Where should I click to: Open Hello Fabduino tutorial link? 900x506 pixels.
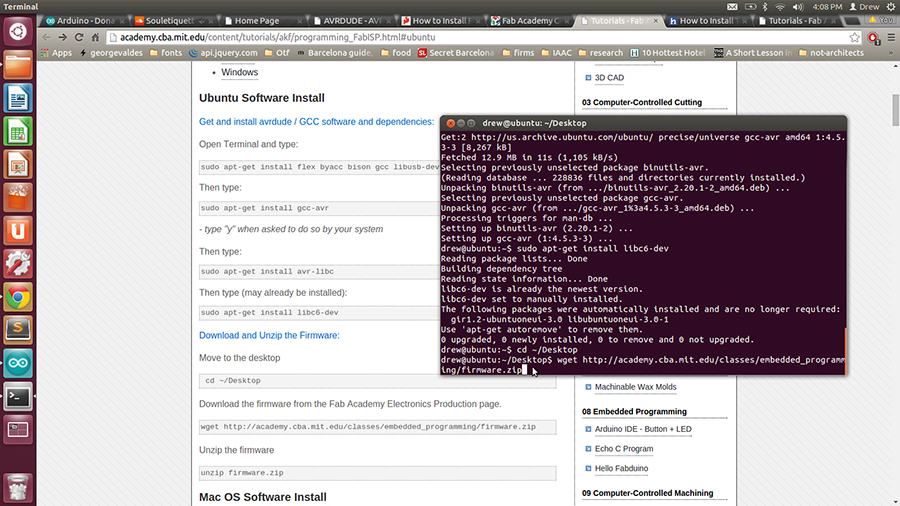[x=621, y=468]
